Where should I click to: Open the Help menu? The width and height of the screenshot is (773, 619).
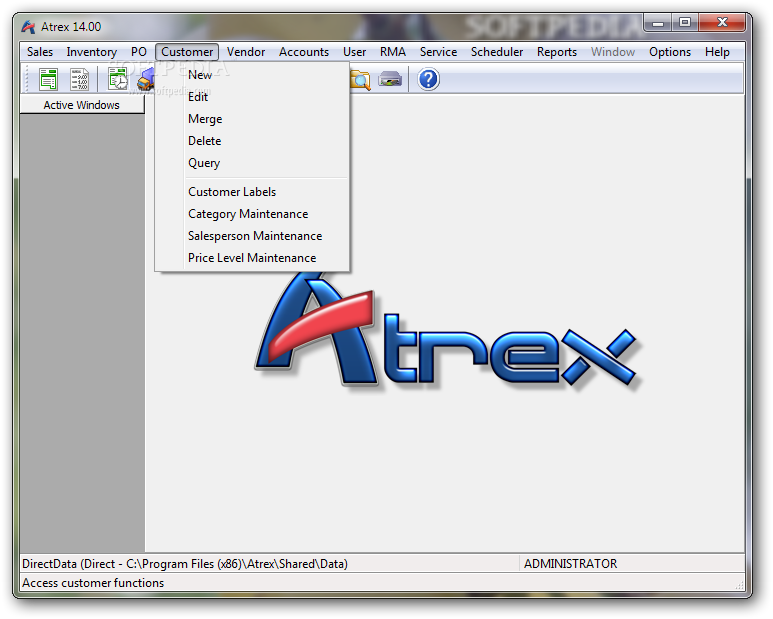pyautogui.click(x=717, y=52)
